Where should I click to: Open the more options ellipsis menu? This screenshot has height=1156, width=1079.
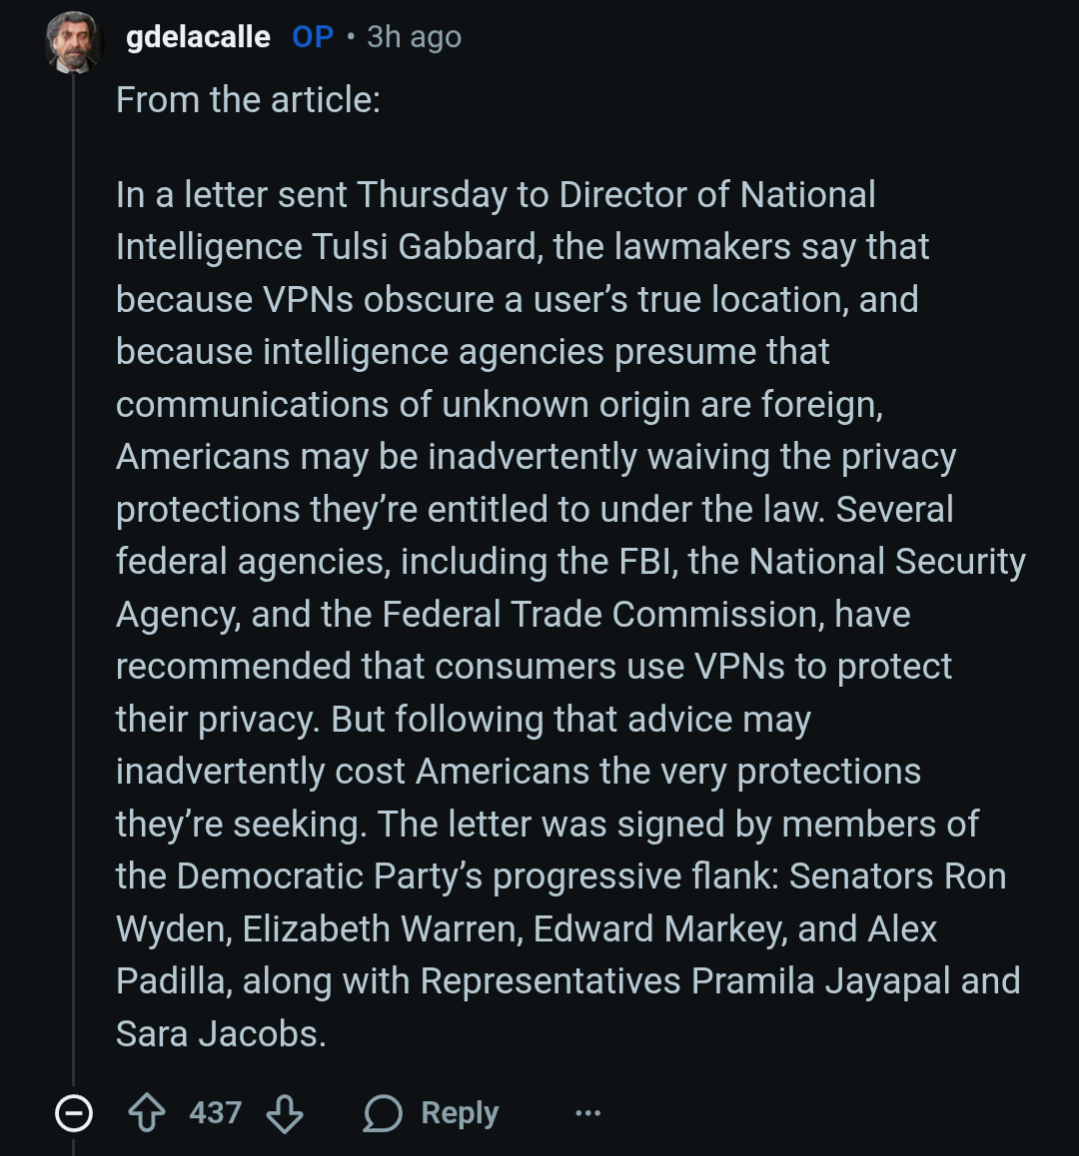[588, 1113]
